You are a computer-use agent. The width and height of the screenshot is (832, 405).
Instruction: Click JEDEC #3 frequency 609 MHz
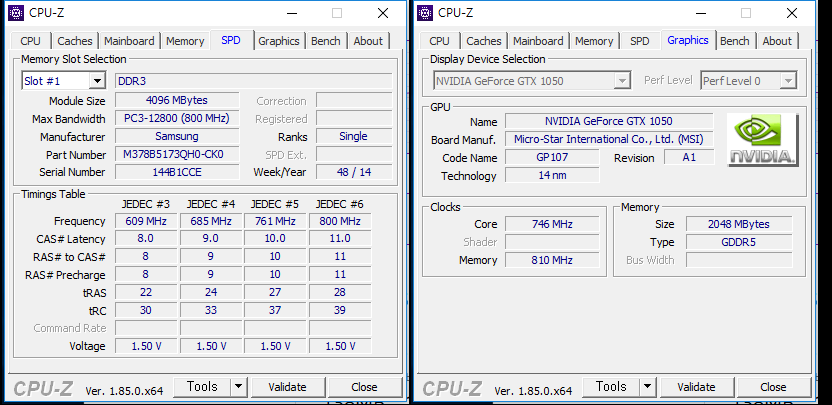pos(146,221)
